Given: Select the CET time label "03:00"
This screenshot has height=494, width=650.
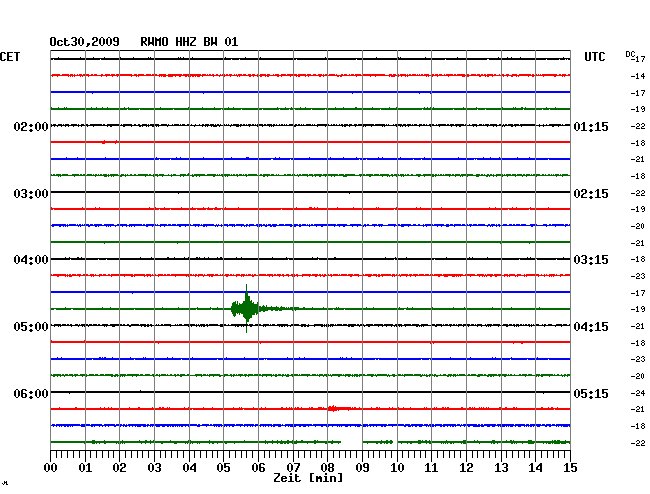Looking at the screenshot, I should tap(31, 194).
